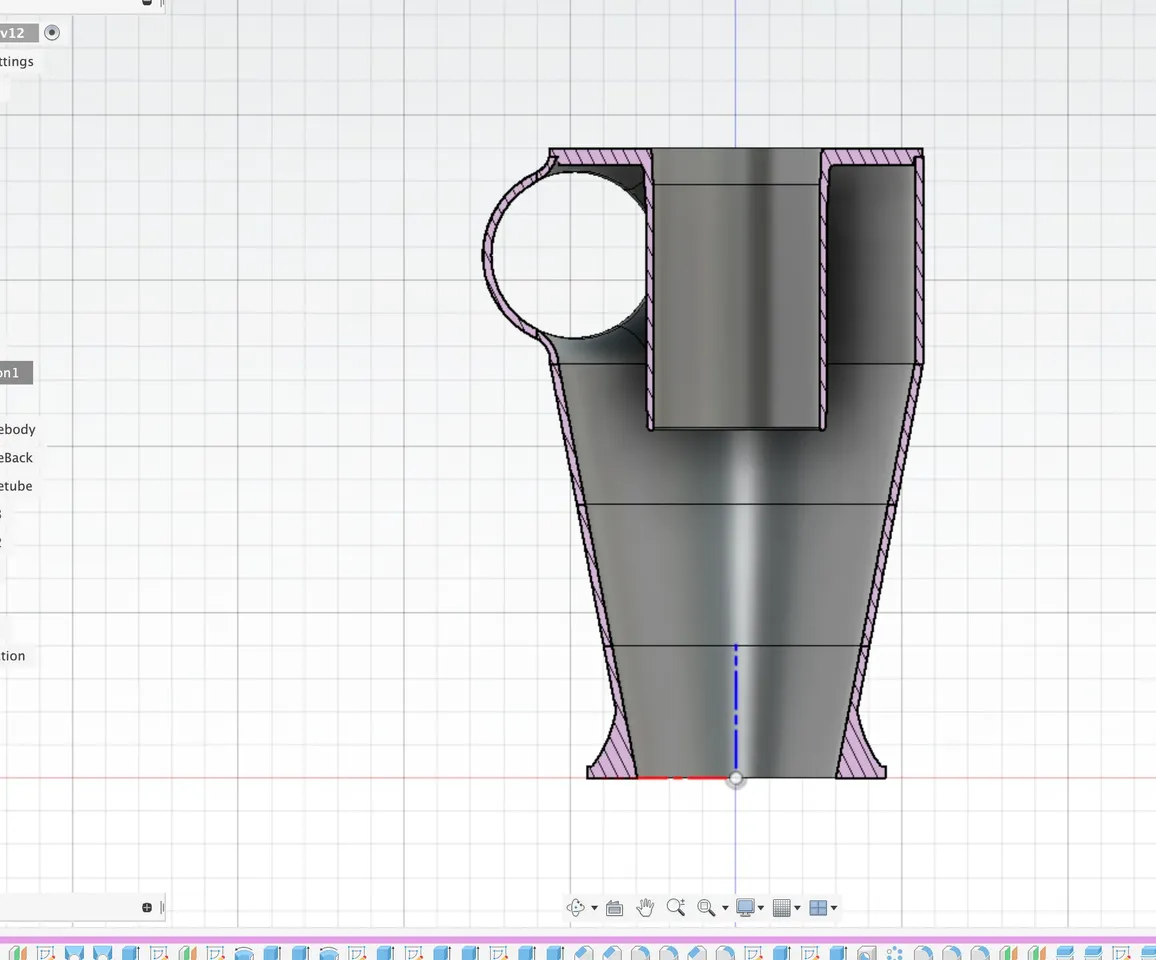Expand the Grid and Snaps dropdown arrow
The image size is (1156, 960).
point(798,908)
